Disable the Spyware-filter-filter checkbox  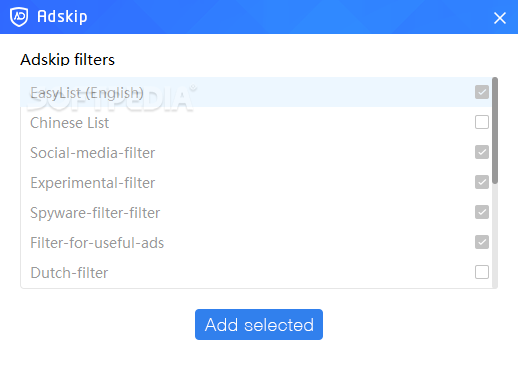pos(482,212)
